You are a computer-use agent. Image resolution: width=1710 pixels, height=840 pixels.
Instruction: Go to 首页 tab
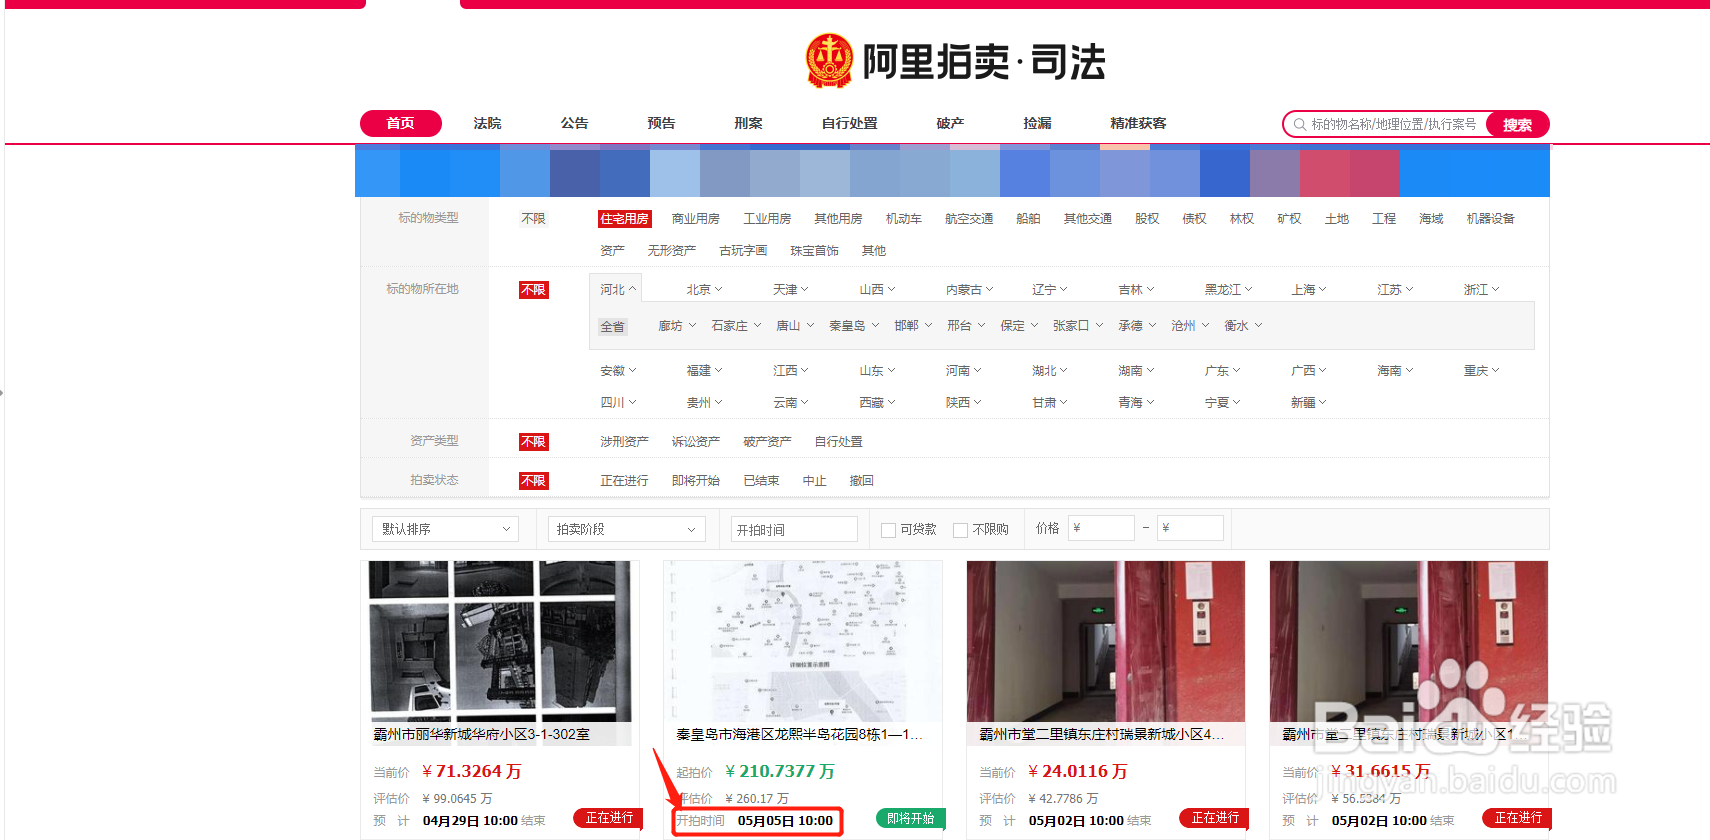400,123
